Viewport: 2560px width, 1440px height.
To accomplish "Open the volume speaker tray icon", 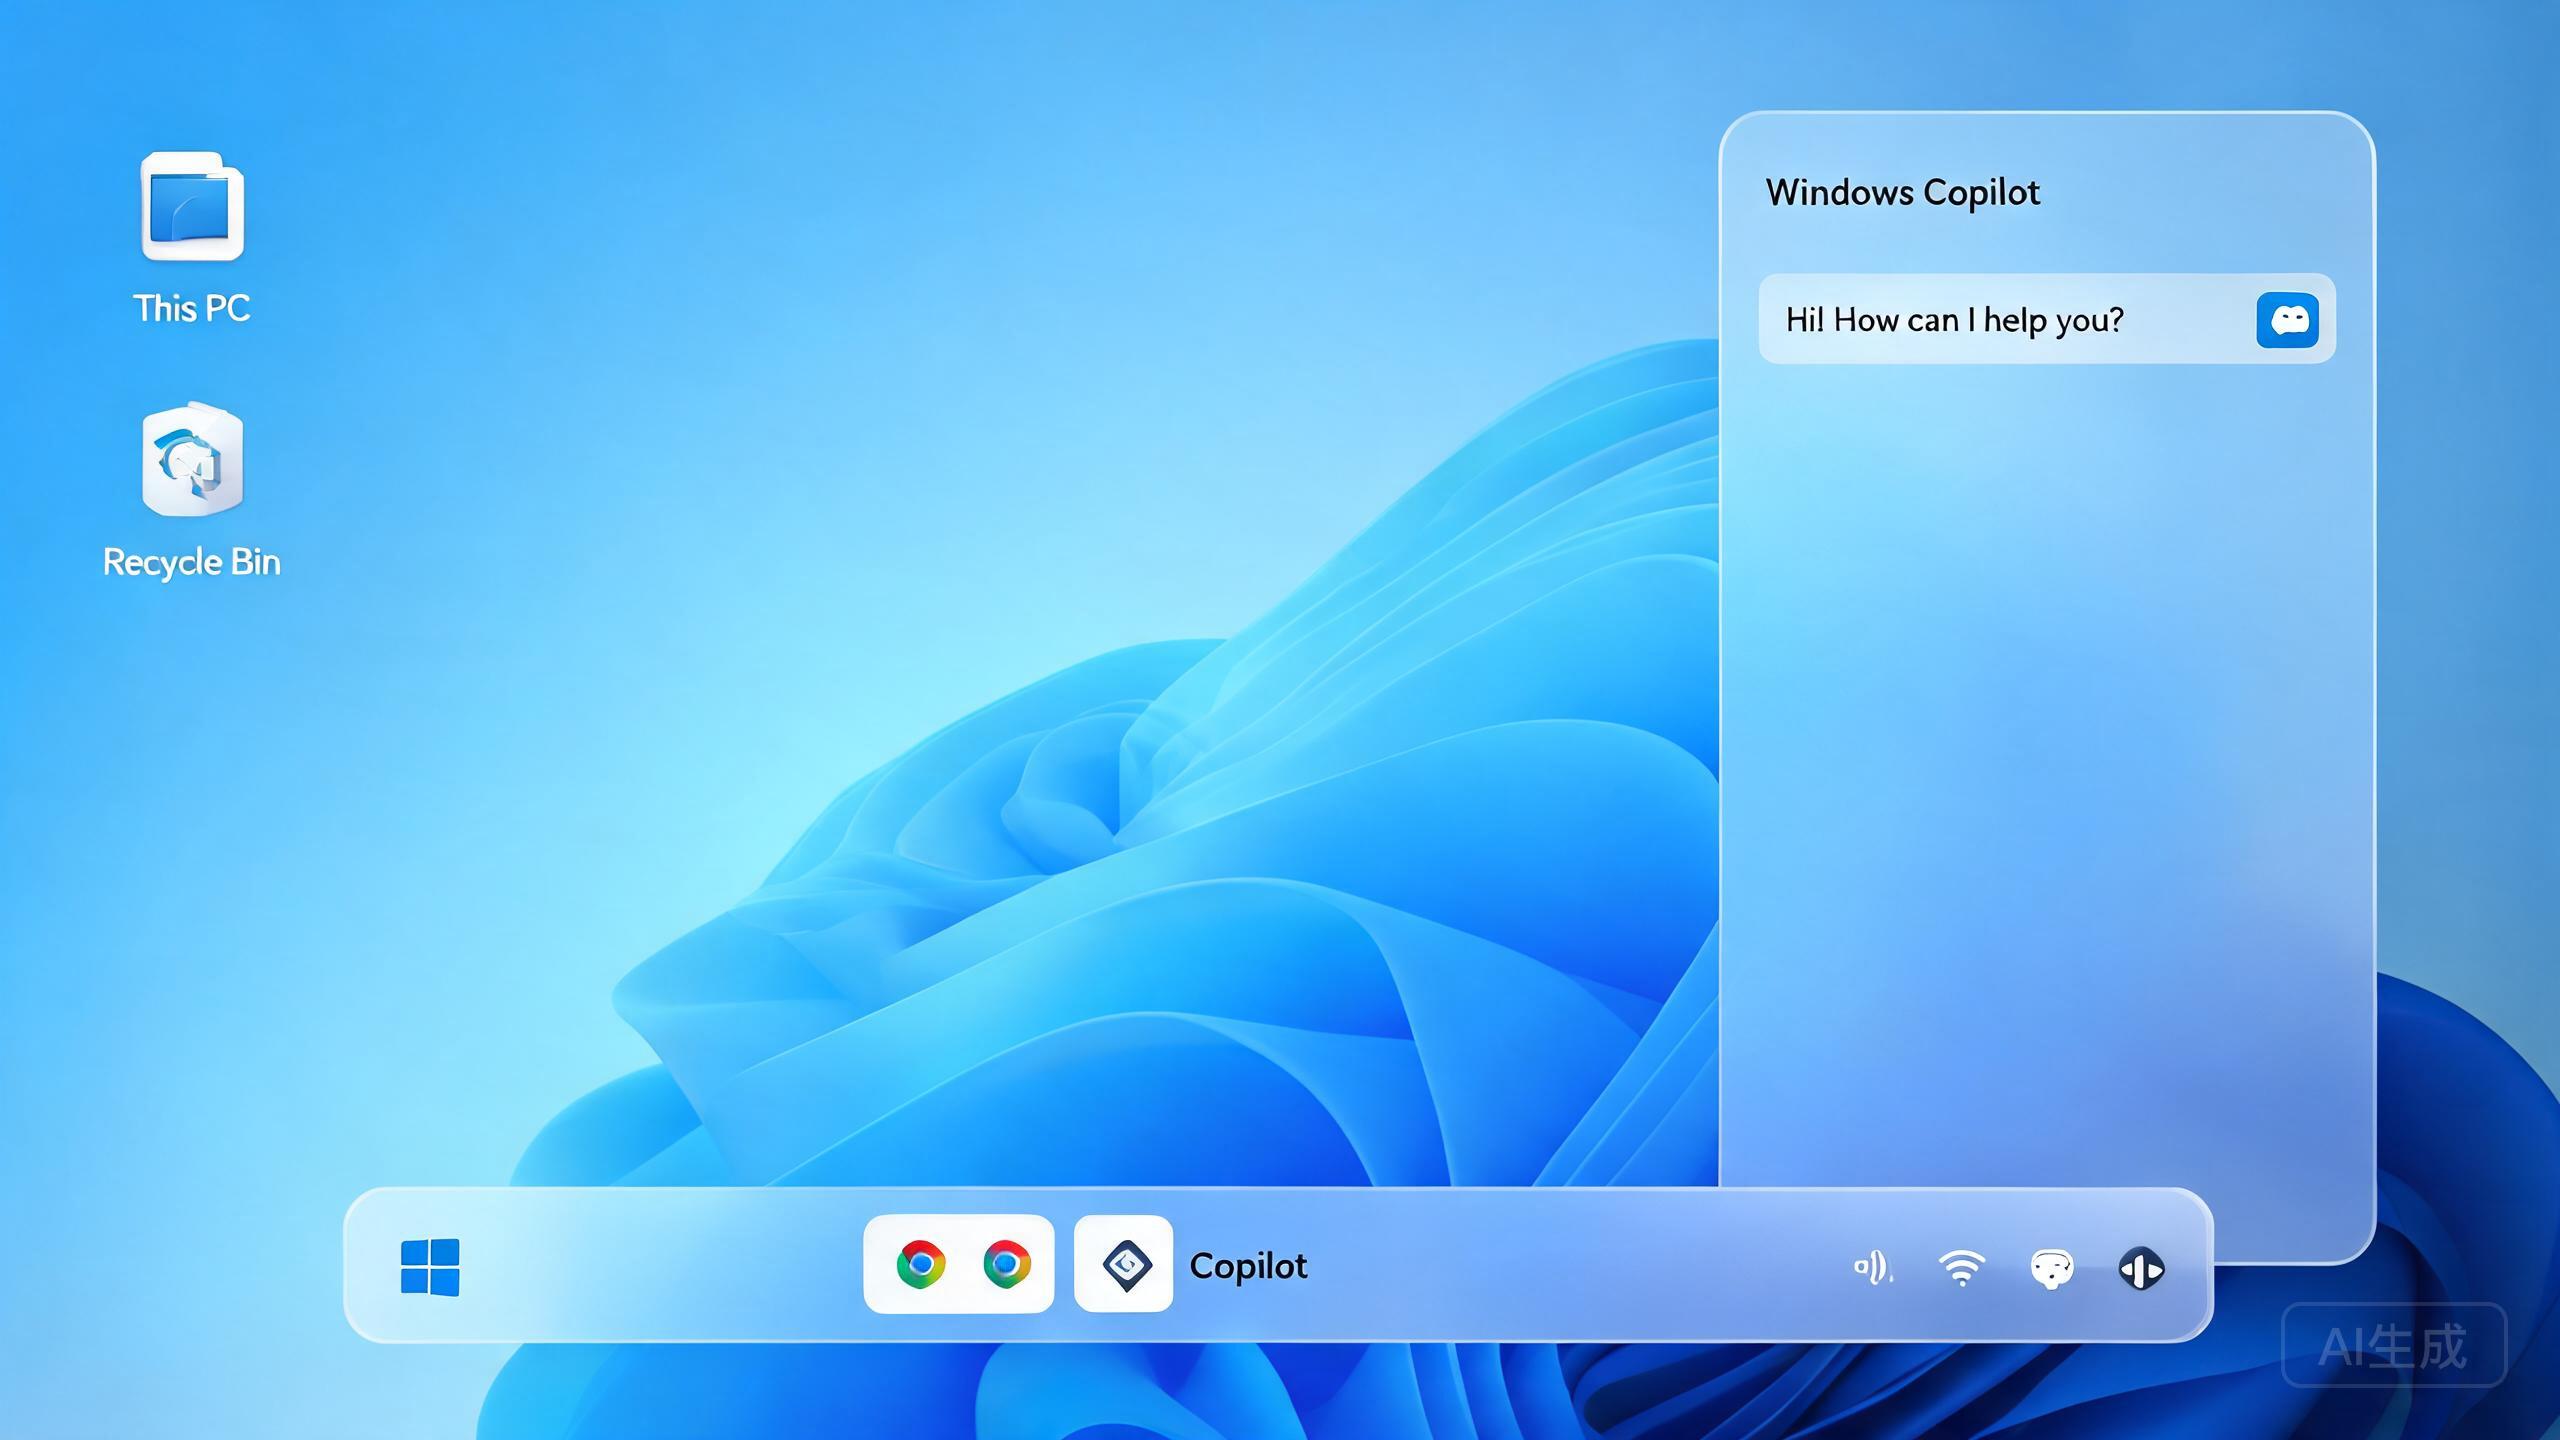I will point(1872,1268).
